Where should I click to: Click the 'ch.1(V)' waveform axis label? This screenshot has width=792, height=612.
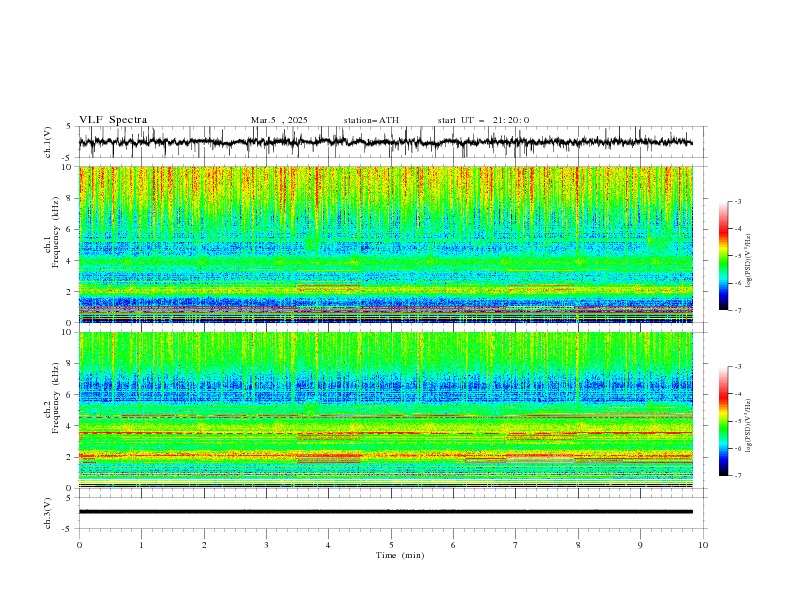[x=48, y=142]
